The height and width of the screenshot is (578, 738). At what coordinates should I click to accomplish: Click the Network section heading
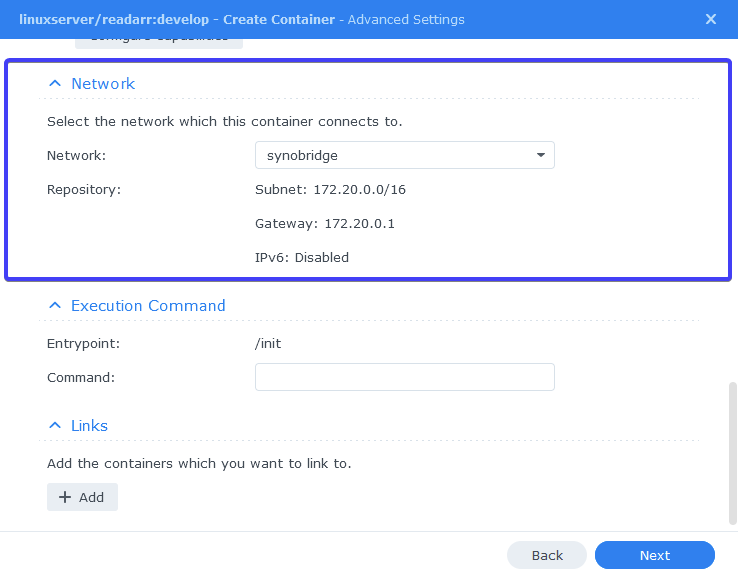(x=103, y=84)
